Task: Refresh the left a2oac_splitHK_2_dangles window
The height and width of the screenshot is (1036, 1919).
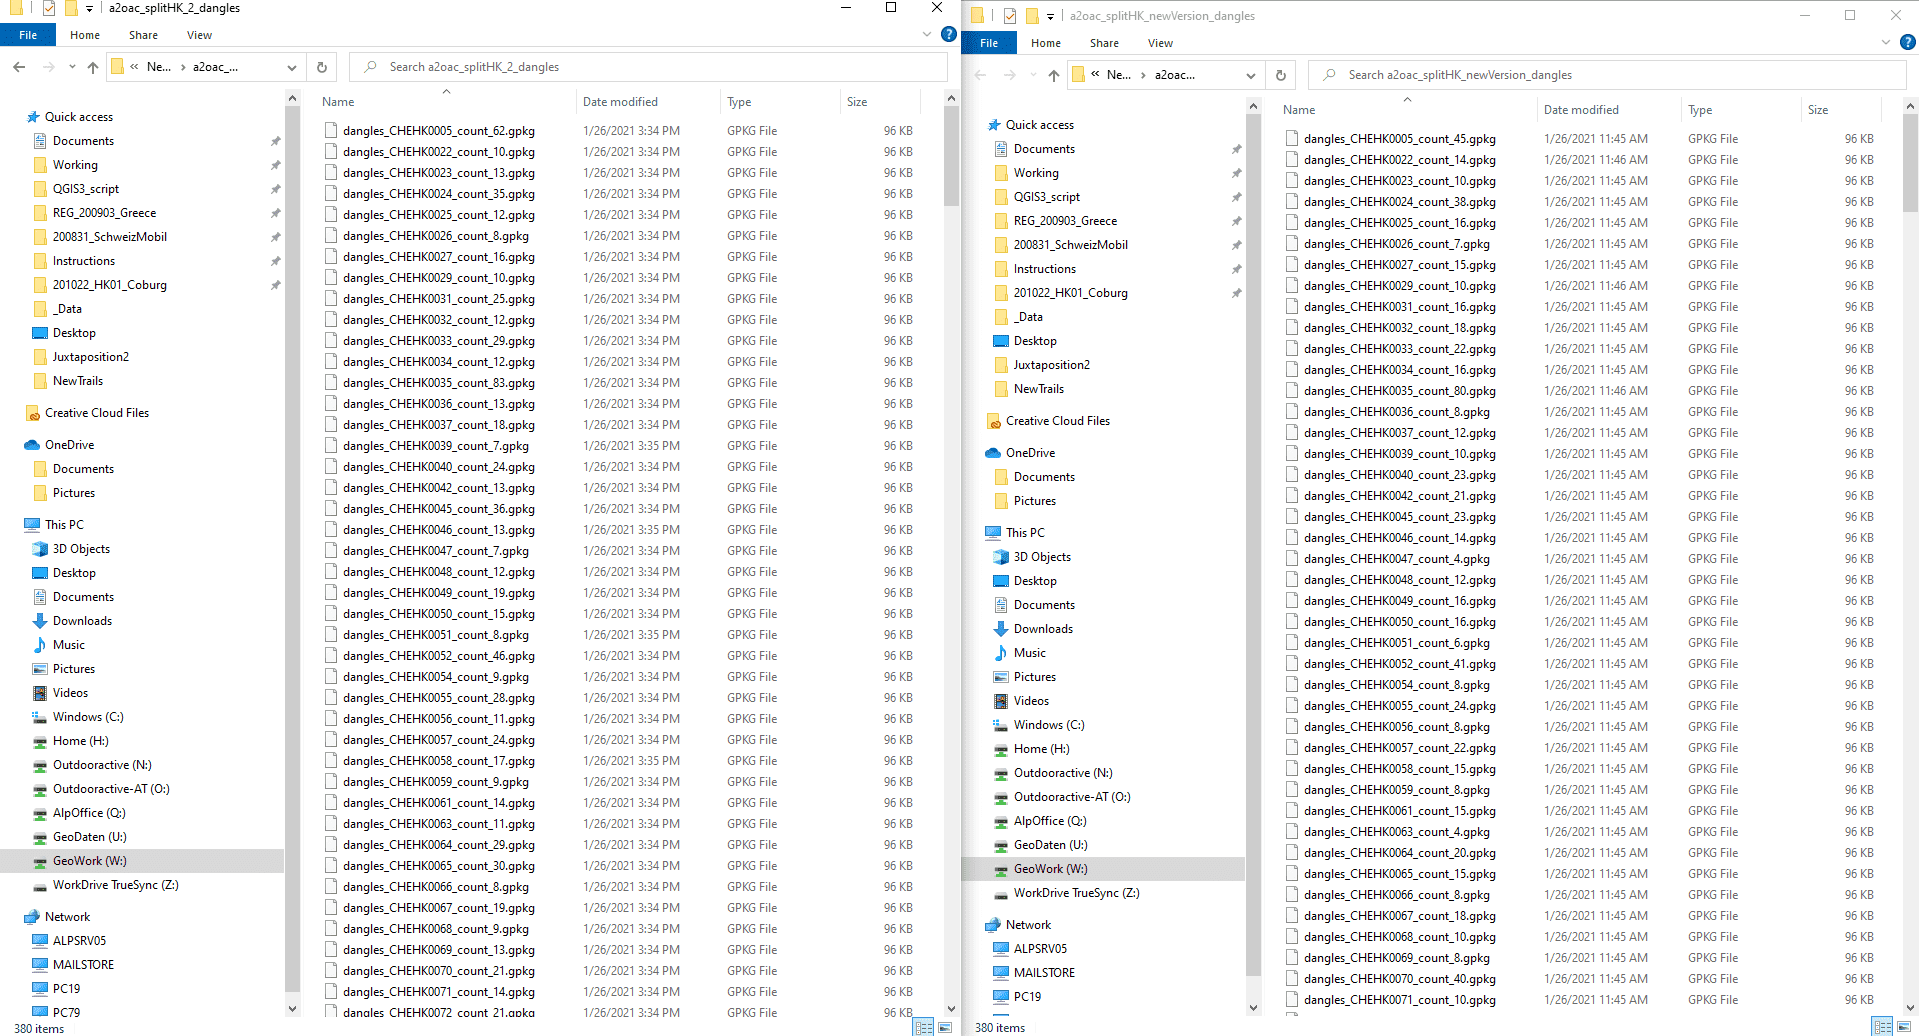Action: click(322, 67)
